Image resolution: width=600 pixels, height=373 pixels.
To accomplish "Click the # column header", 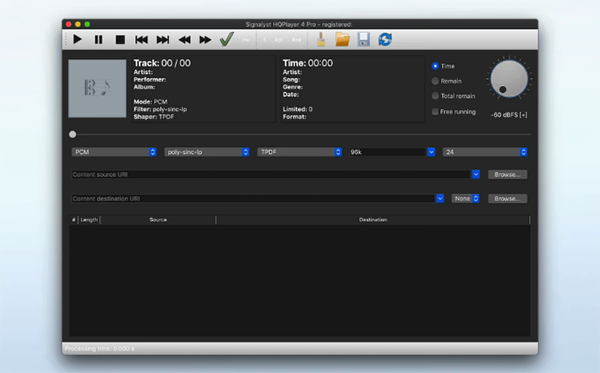I will click(x=73, y=220).
